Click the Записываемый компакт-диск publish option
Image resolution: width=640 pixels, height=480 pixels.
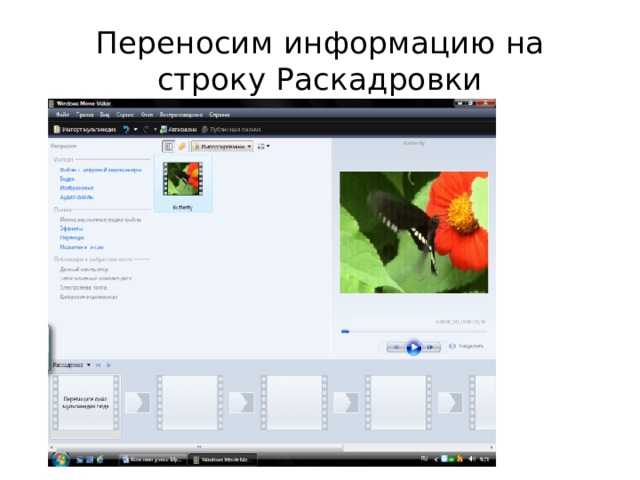(x=96, y=278)
